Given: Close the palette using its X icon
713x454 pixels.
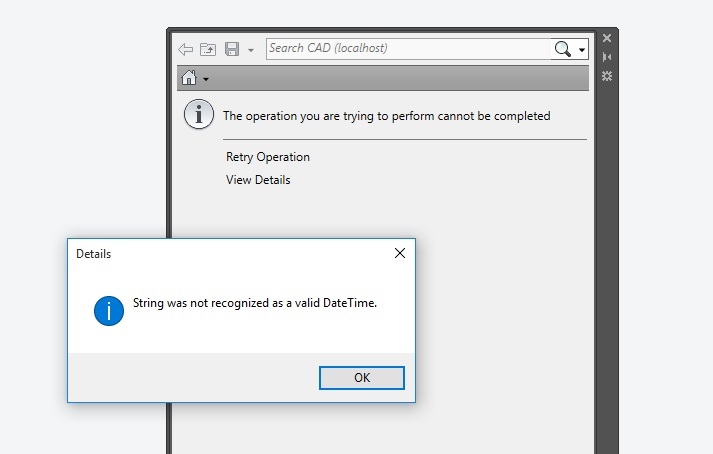Looking at the screenshot, I should point(606,38).
